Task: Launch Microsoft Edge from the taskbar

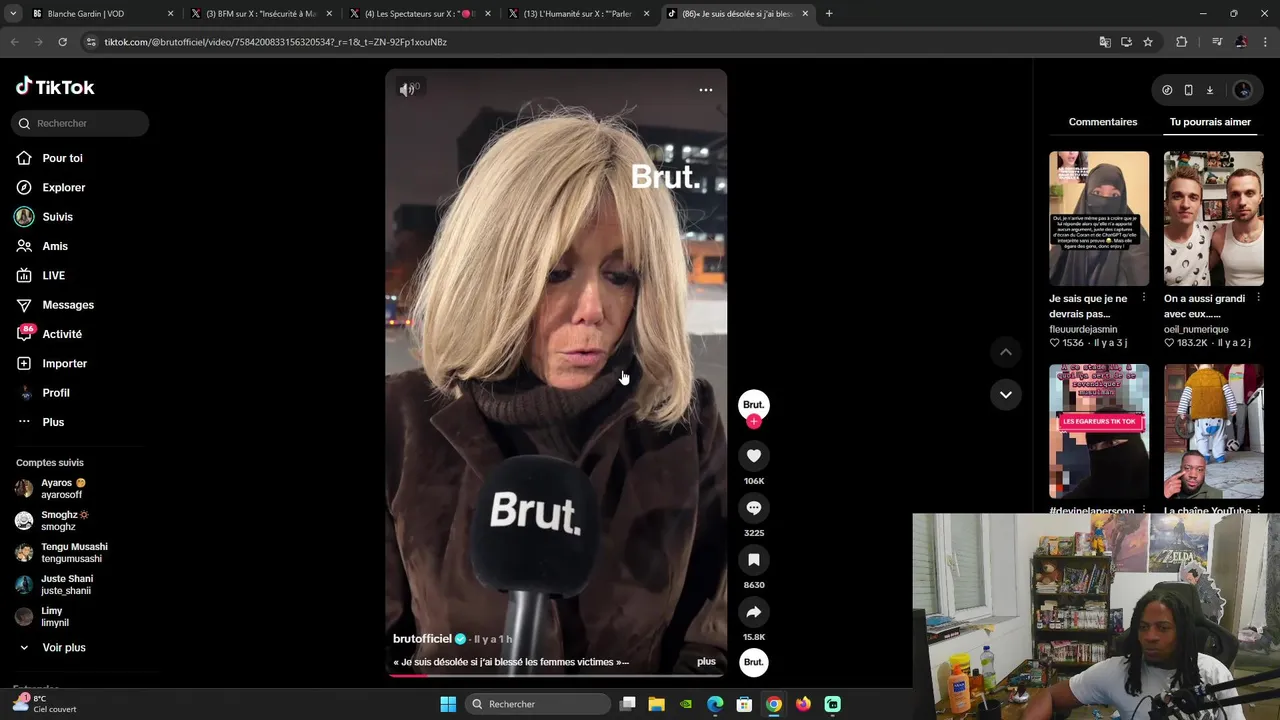Action: 715,704
